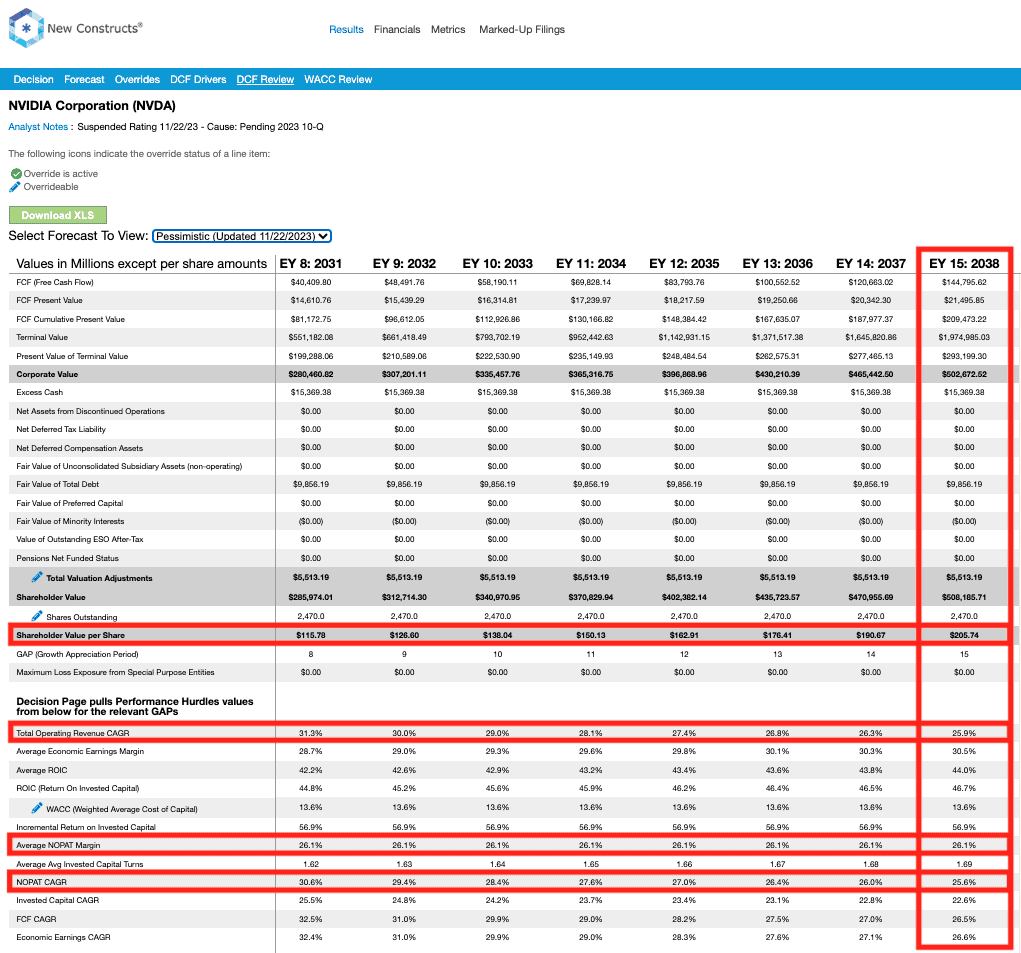Open the Financials tab
Screen dimensions: 1021x953
397,29
